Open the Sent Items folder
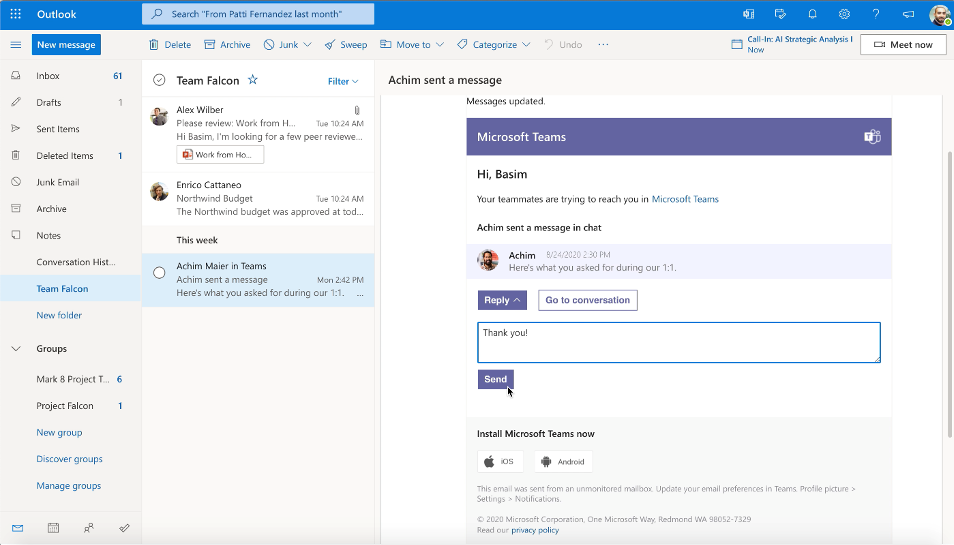954x545 pixels. click(x=71, y=129)
